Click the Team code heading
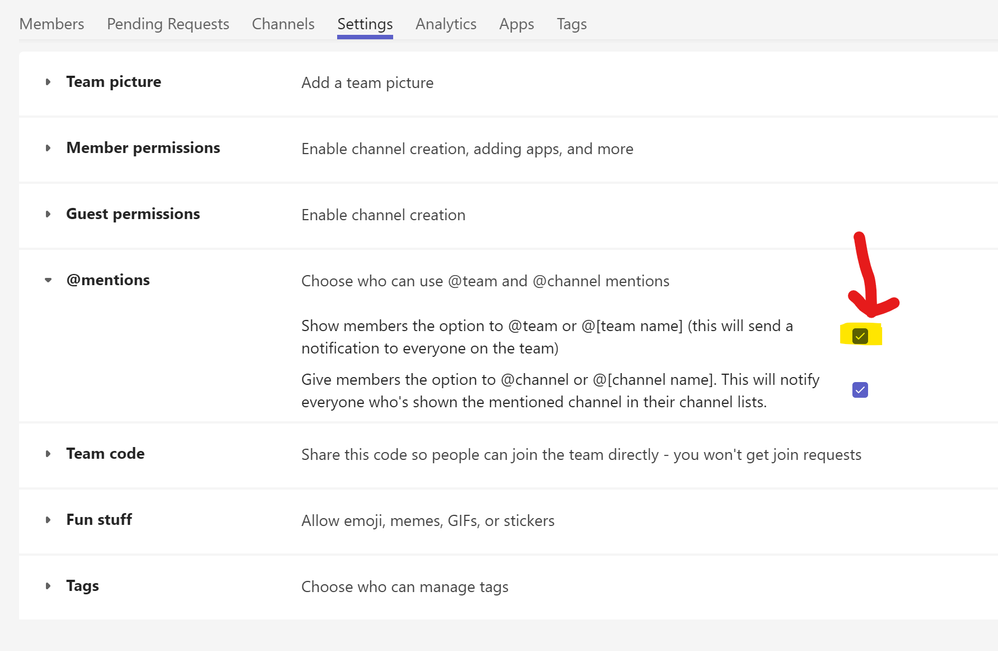998x651 pixels. pyautogui.click(x=105, y=454)
